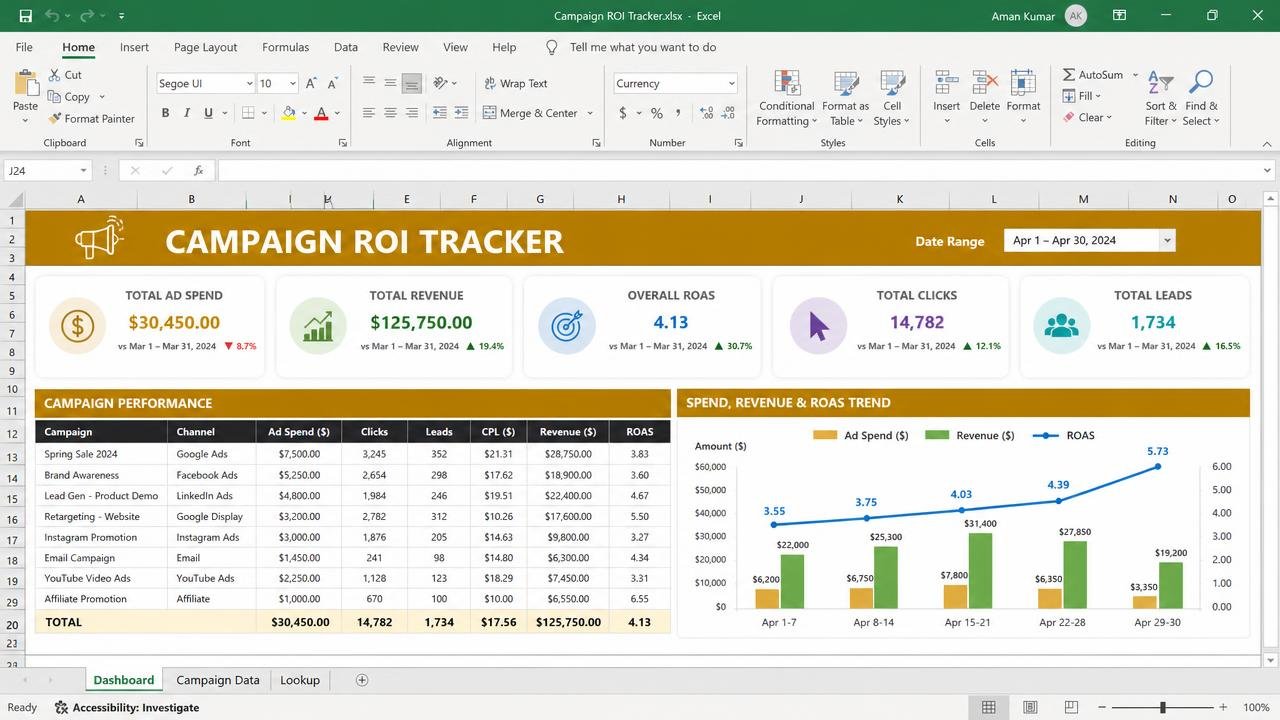Open Conditional Formatting
Screen dimensions: 1280x720
786,98
